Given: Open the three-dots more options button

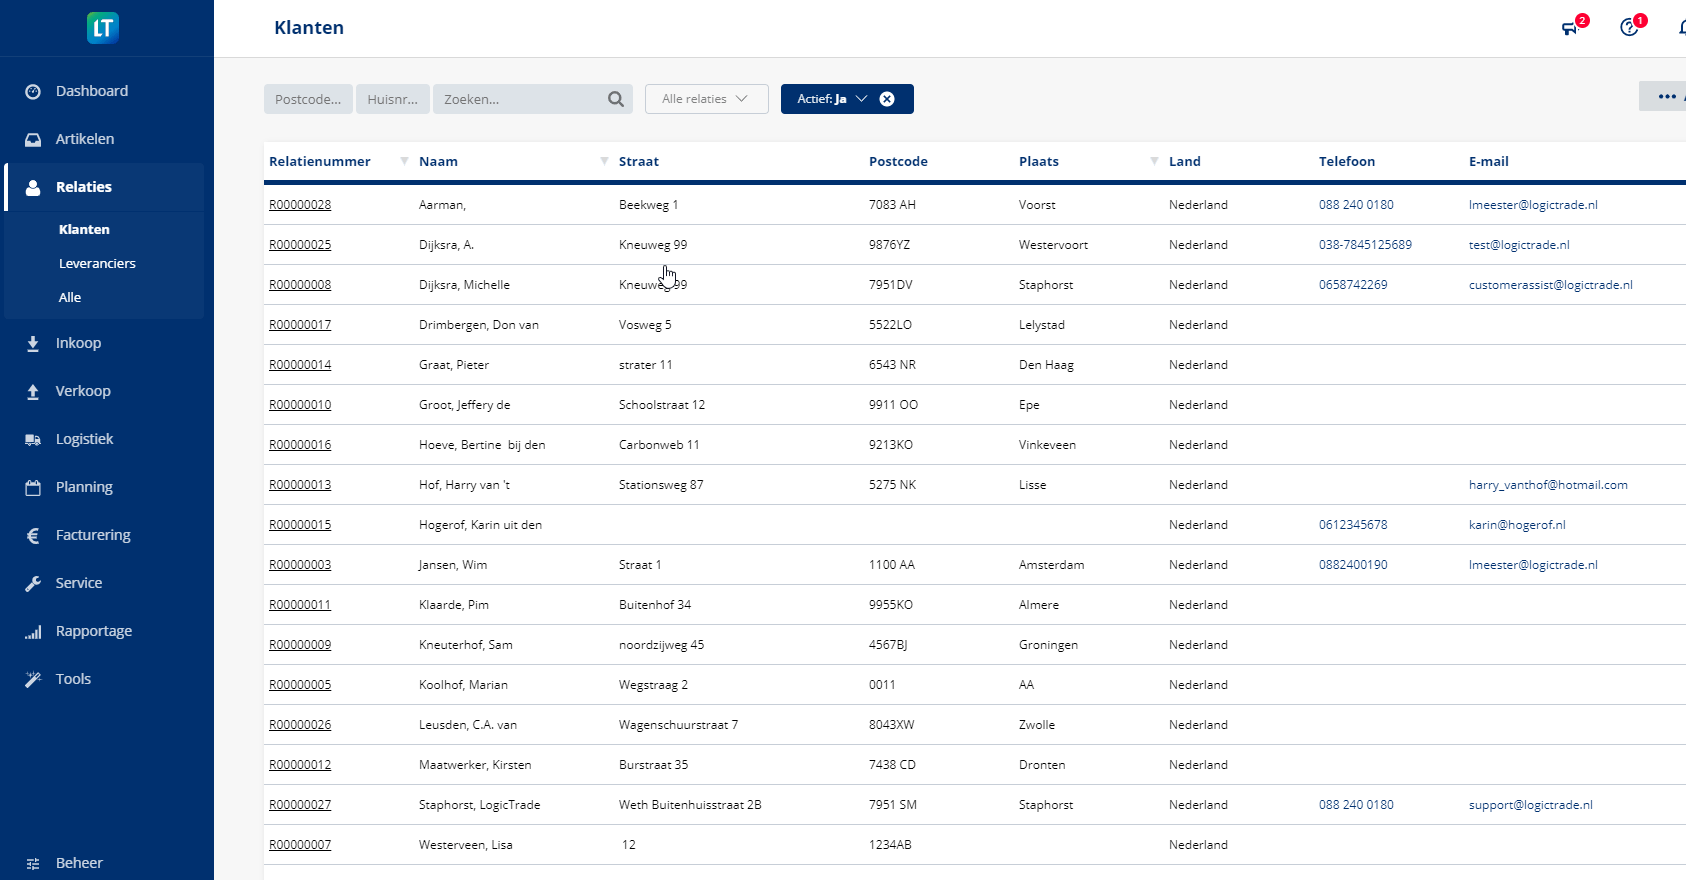Looking at the screenshot, I should coord(1666,97).
